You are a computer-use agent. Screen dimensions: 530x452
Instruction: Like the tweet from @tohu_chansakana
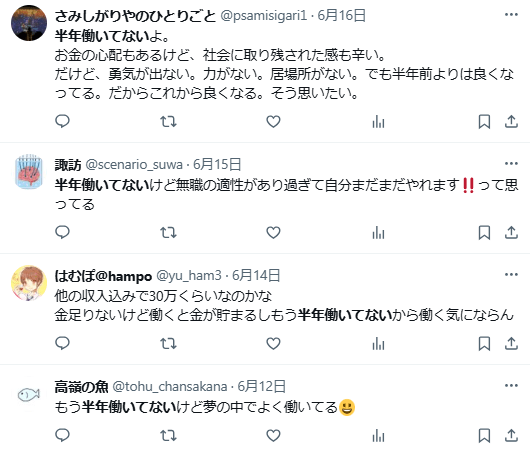pos(273,435)
